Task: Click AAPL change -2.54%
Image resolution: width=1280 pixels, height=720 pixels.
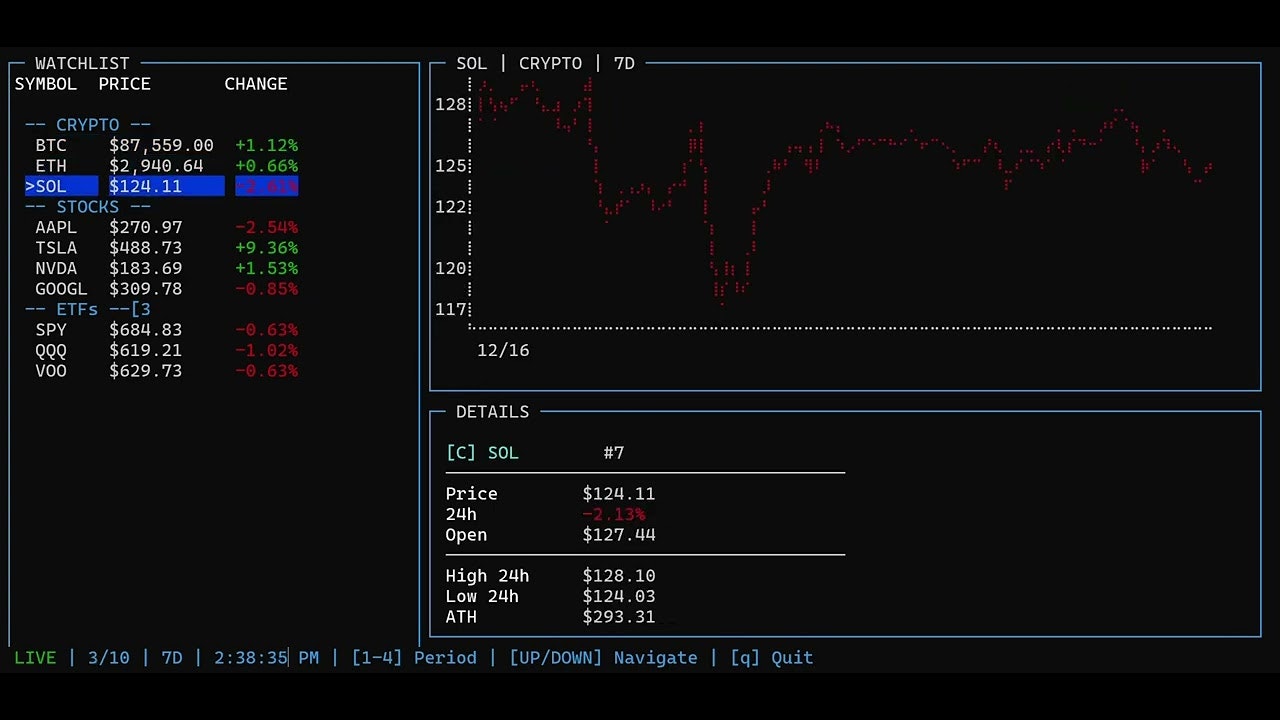Action: [x=266, y=227]
